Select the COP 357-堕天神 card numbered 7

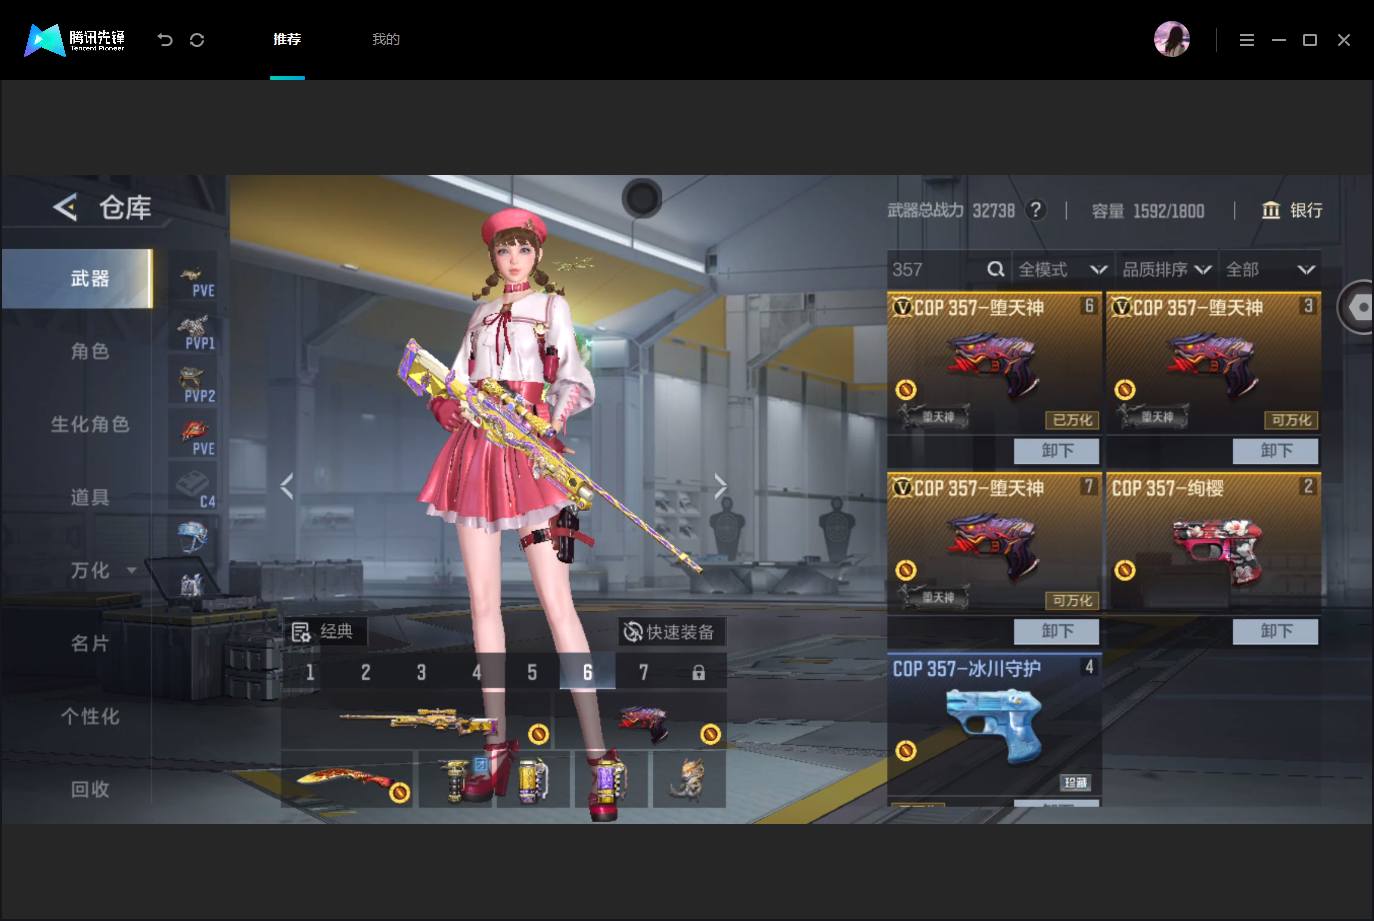[x=994, y=543]
